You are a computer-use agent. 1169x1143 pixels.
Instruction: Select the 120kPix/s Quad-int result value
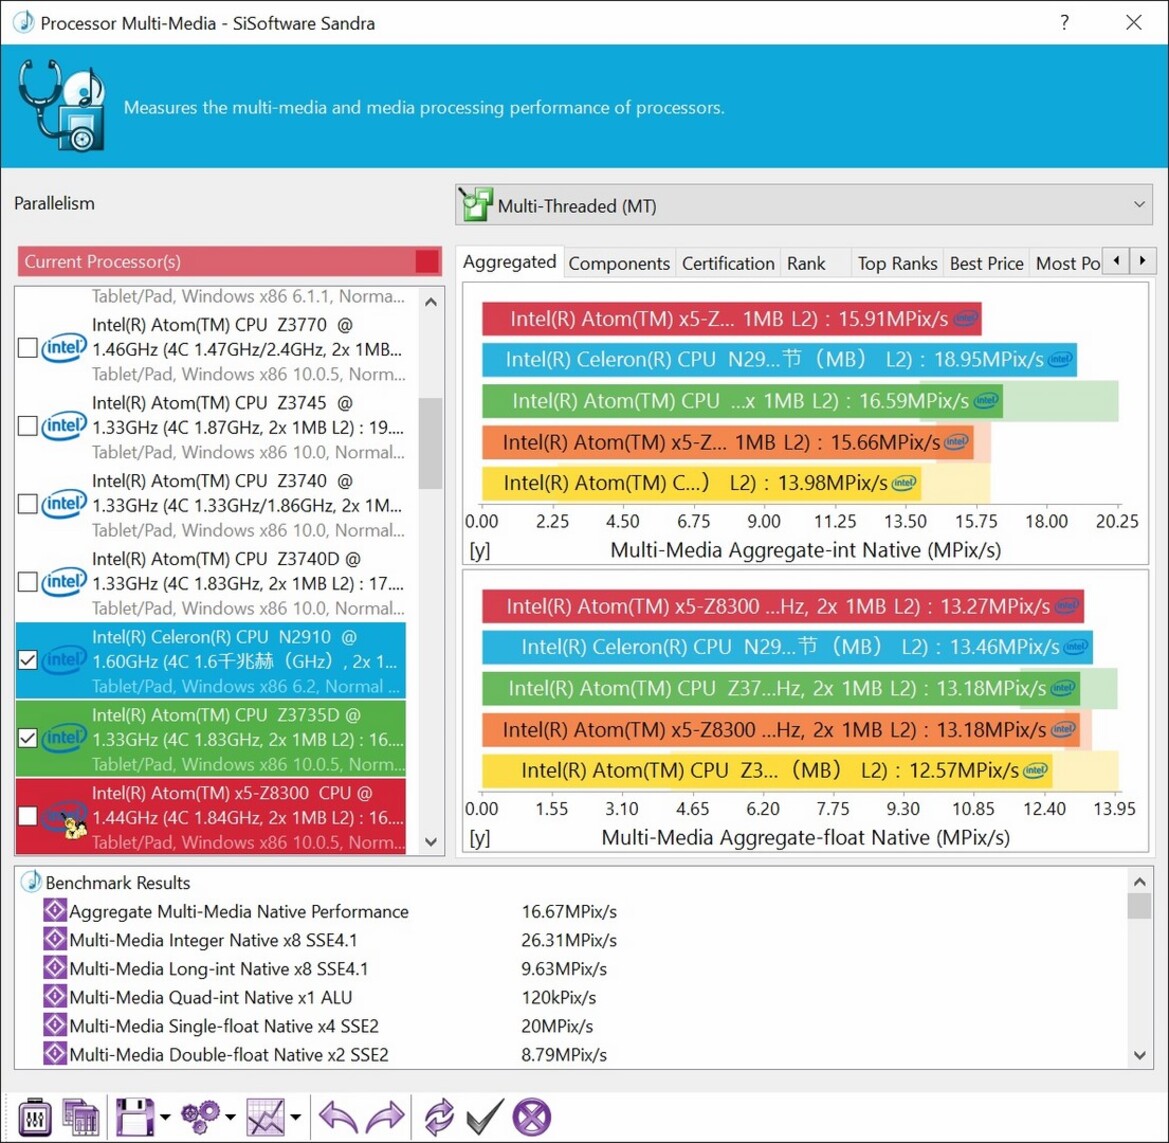pos(558,997)
